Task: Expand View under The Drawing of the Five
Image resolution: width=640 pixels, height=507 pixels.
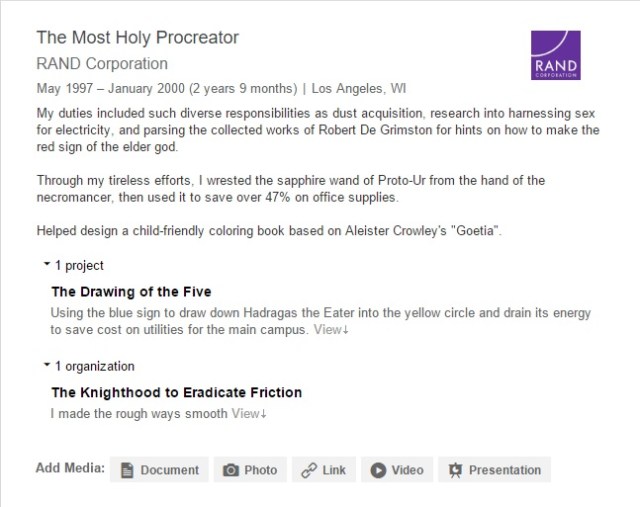Action: click(x=331, y=329)
